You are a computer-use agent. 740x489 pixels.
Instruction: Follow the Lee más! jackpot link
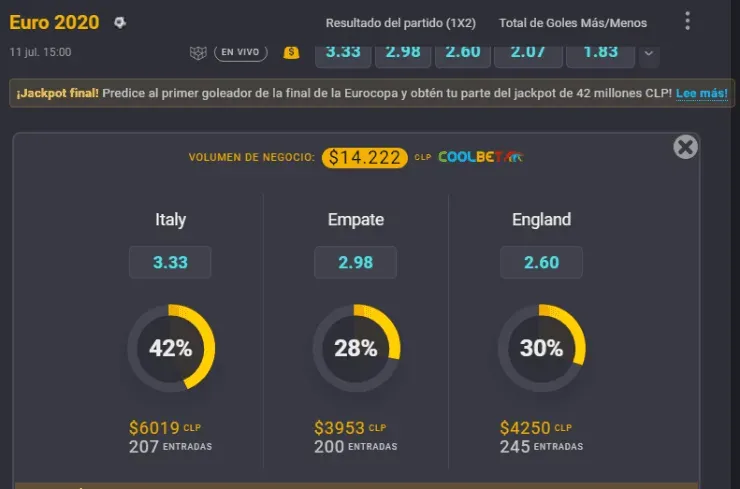pos(703,93)
